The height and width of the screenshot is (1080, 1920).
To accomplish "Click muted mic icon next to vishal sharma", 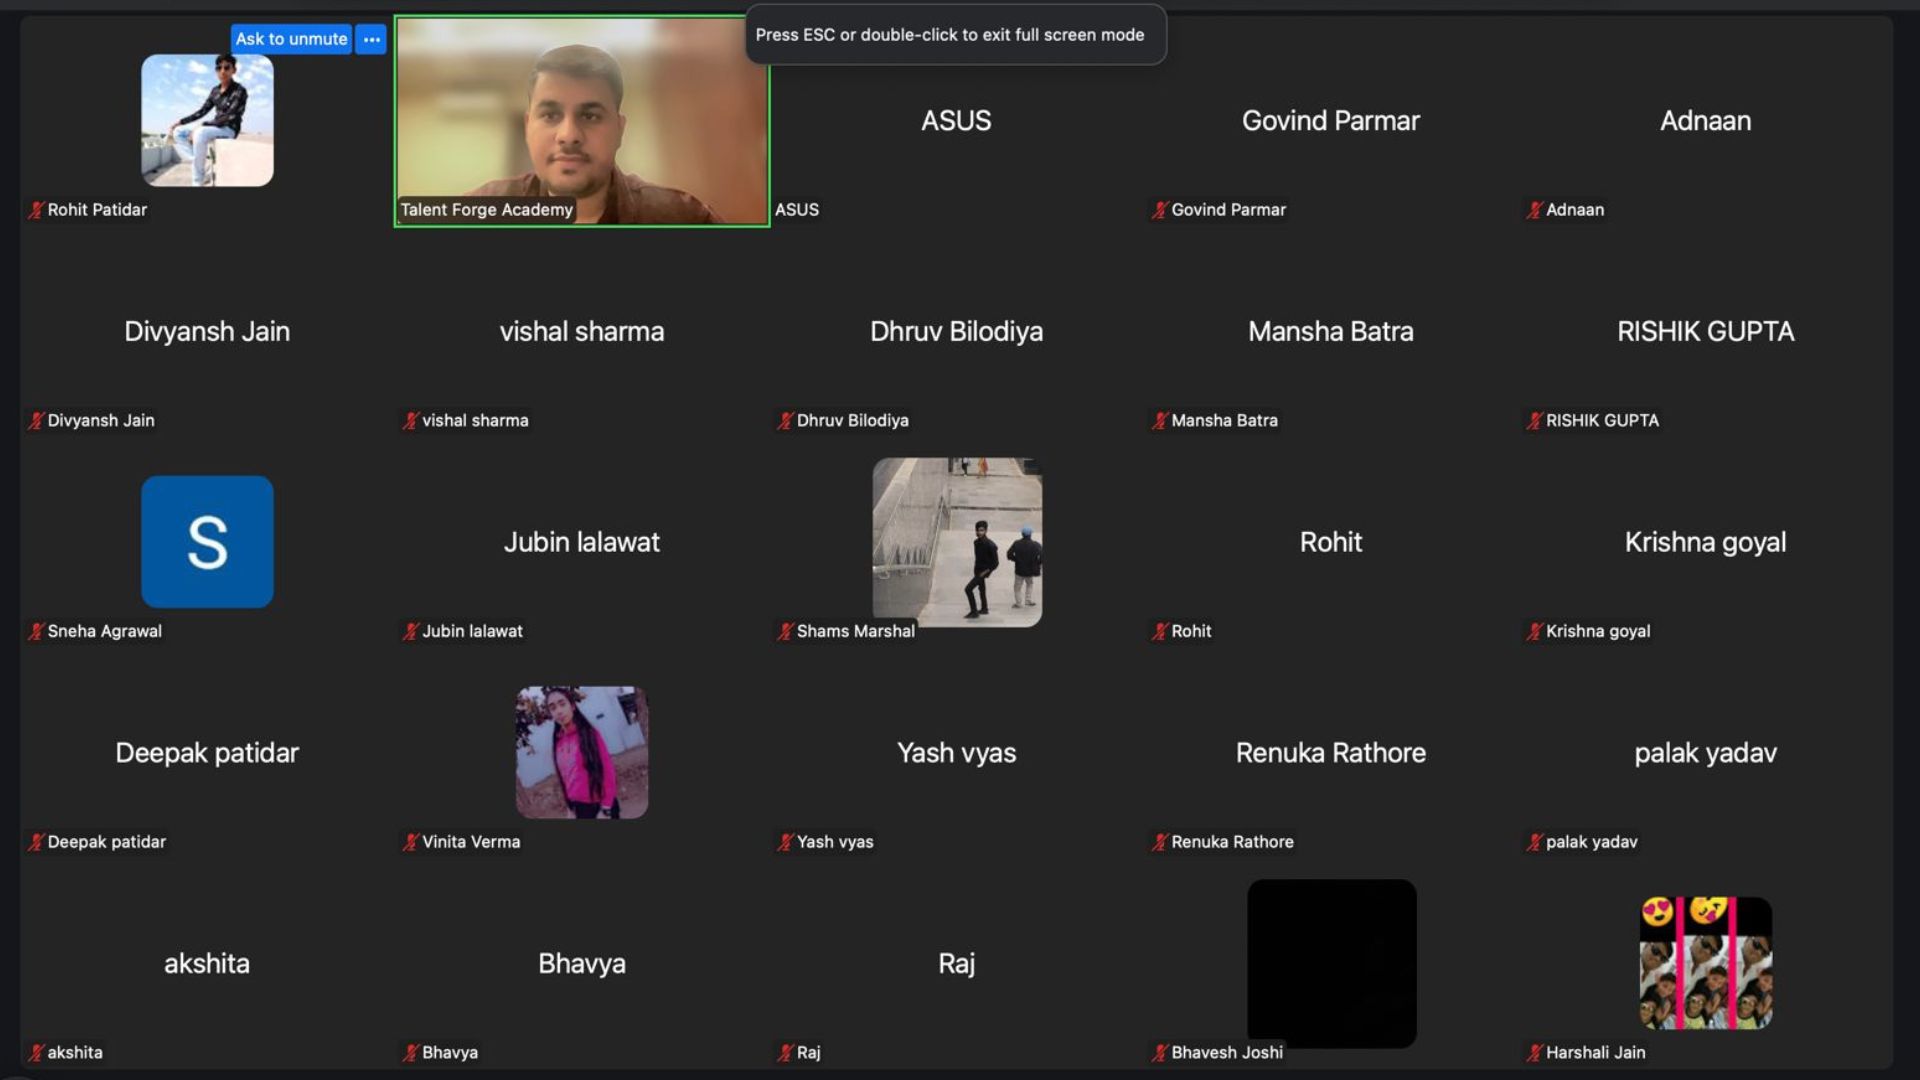I will [x=410, y=421].
